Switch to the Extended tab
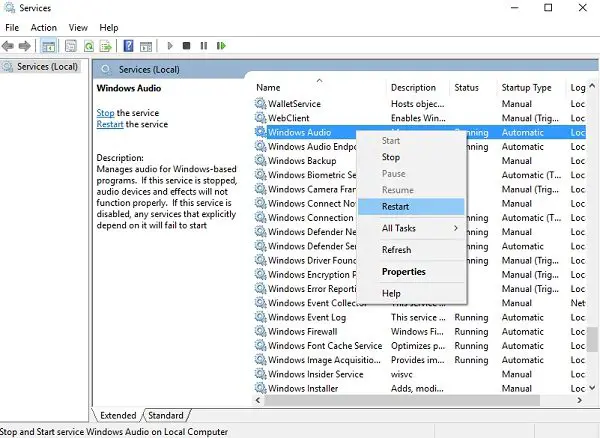 [x=118, y=415]
